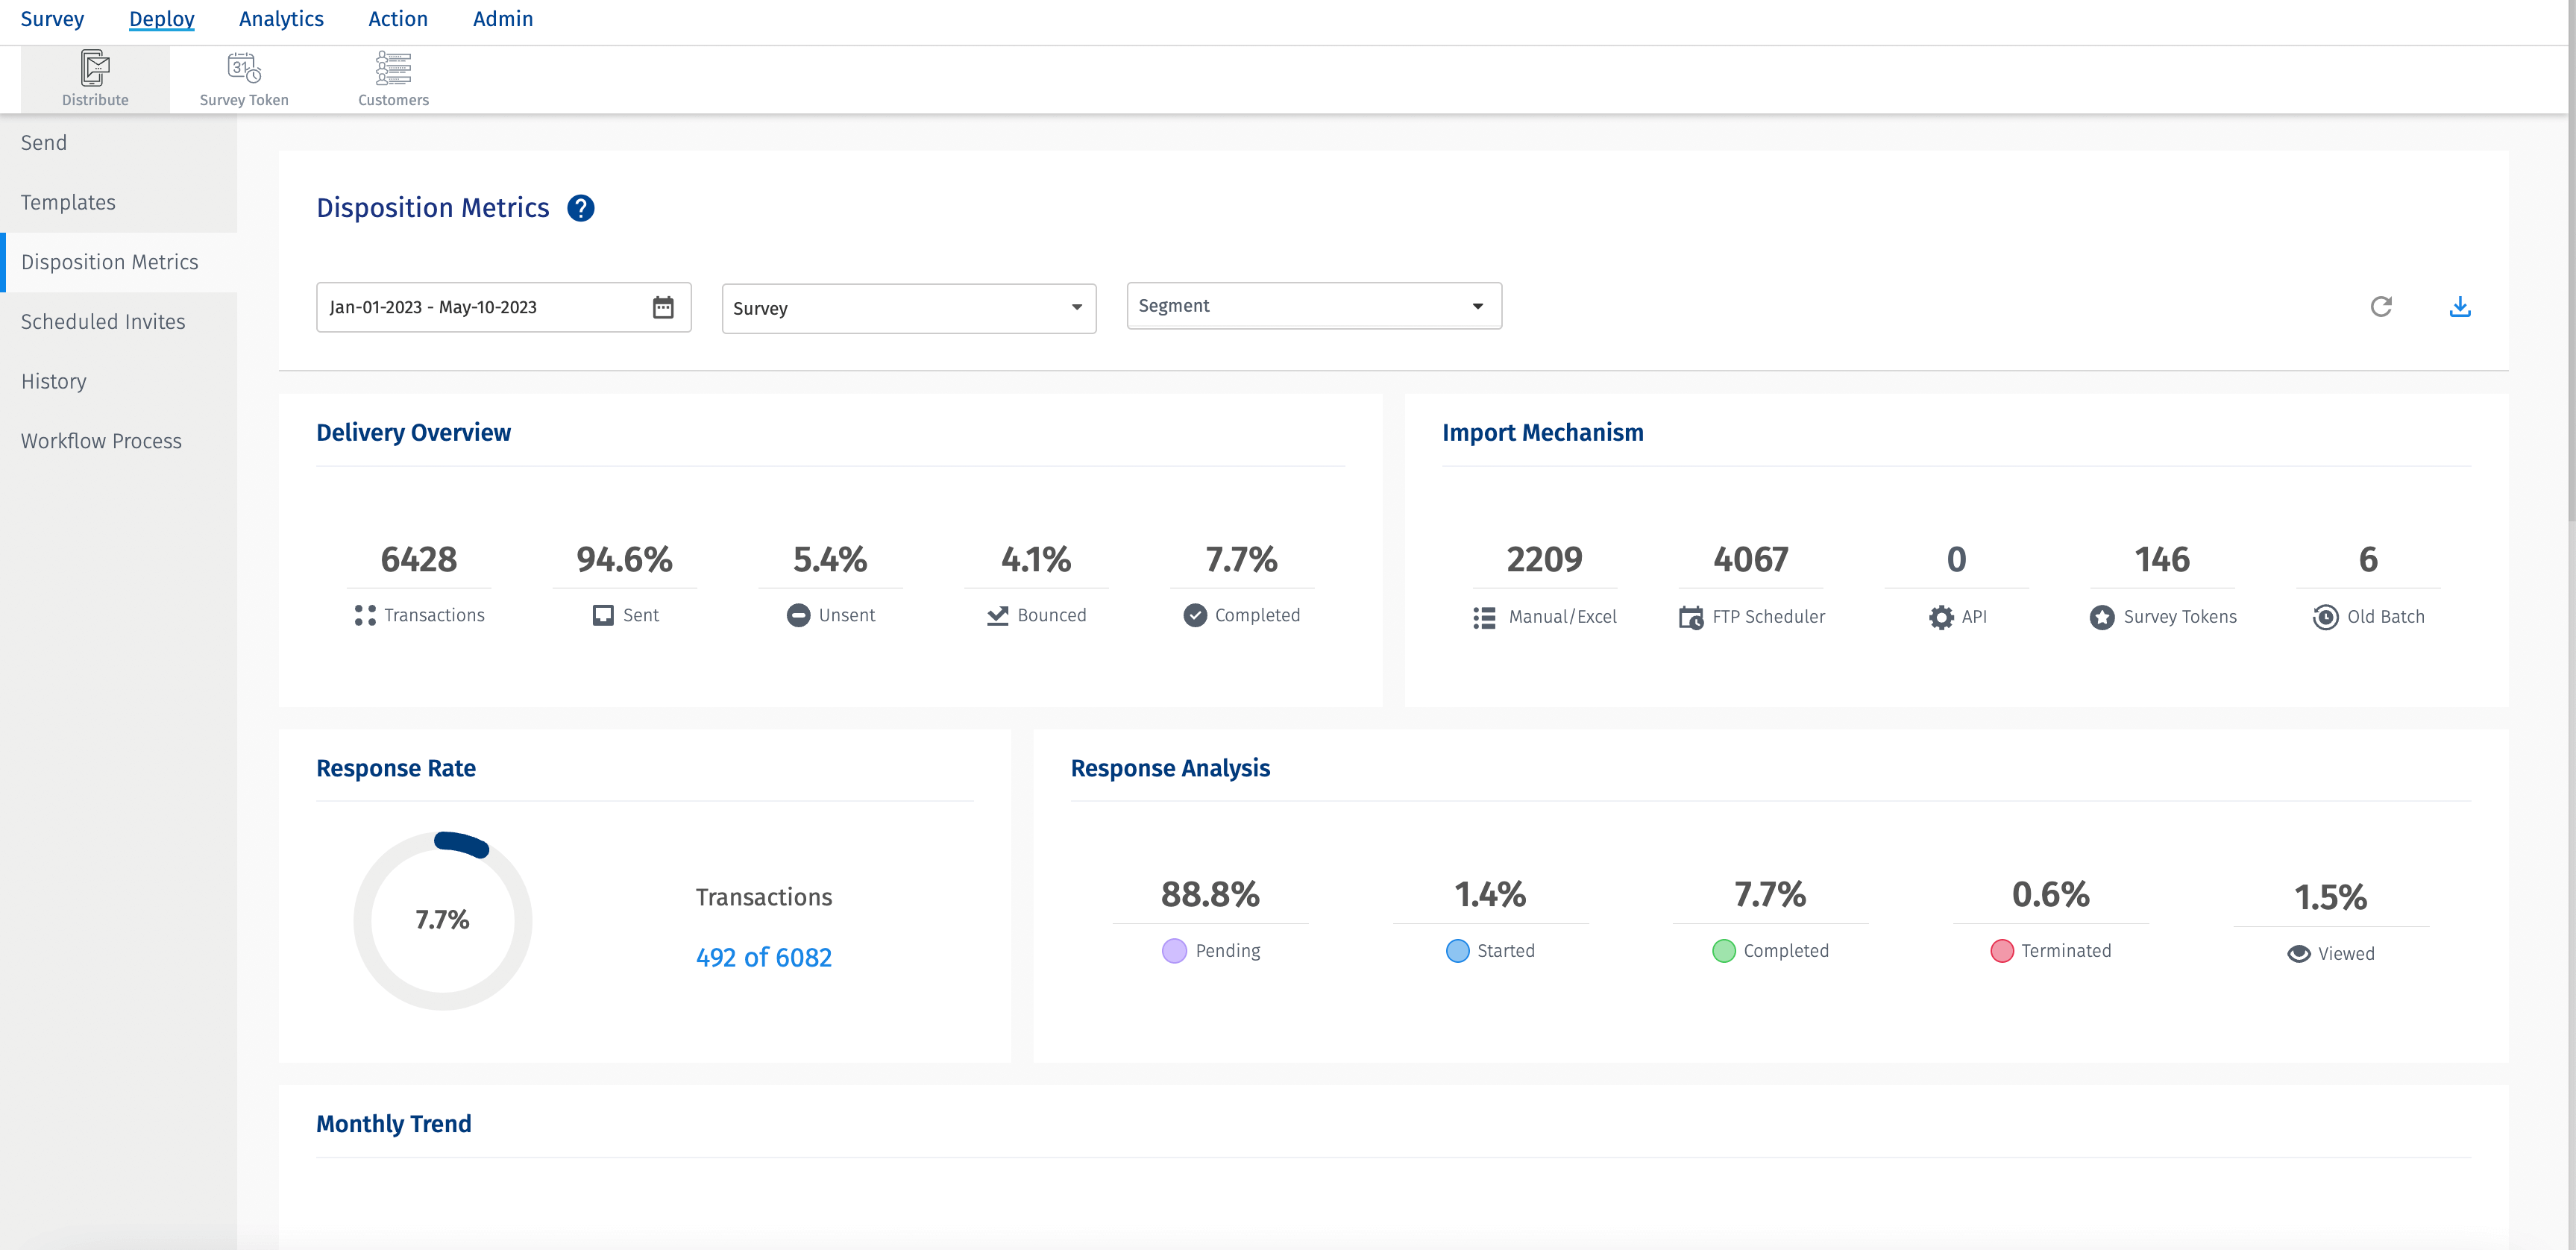
Task: Click the refresh metrics icon
Action: point(2381,307)
